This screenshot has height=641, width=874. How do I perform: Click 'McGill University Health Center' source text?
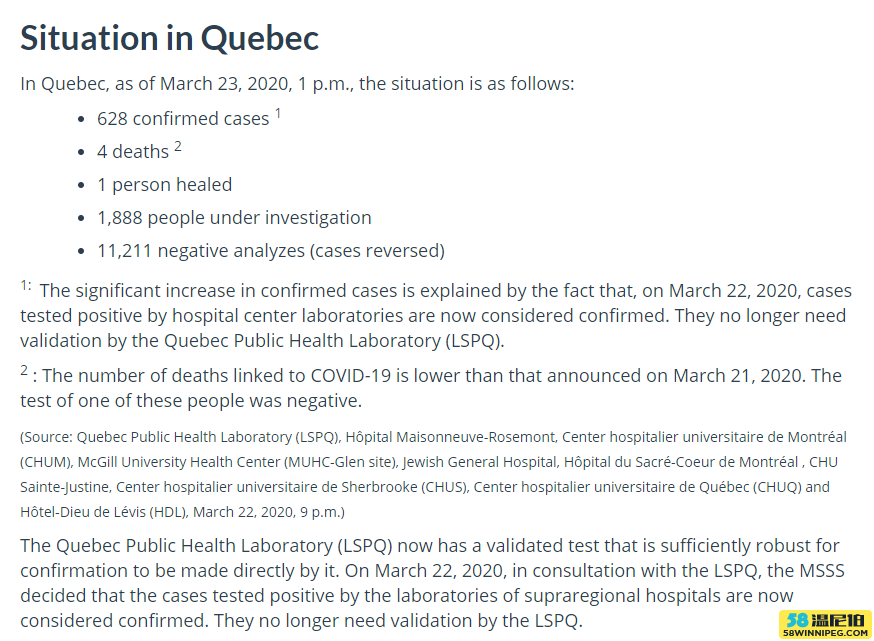pyautogui.click(x=179, y=462)
